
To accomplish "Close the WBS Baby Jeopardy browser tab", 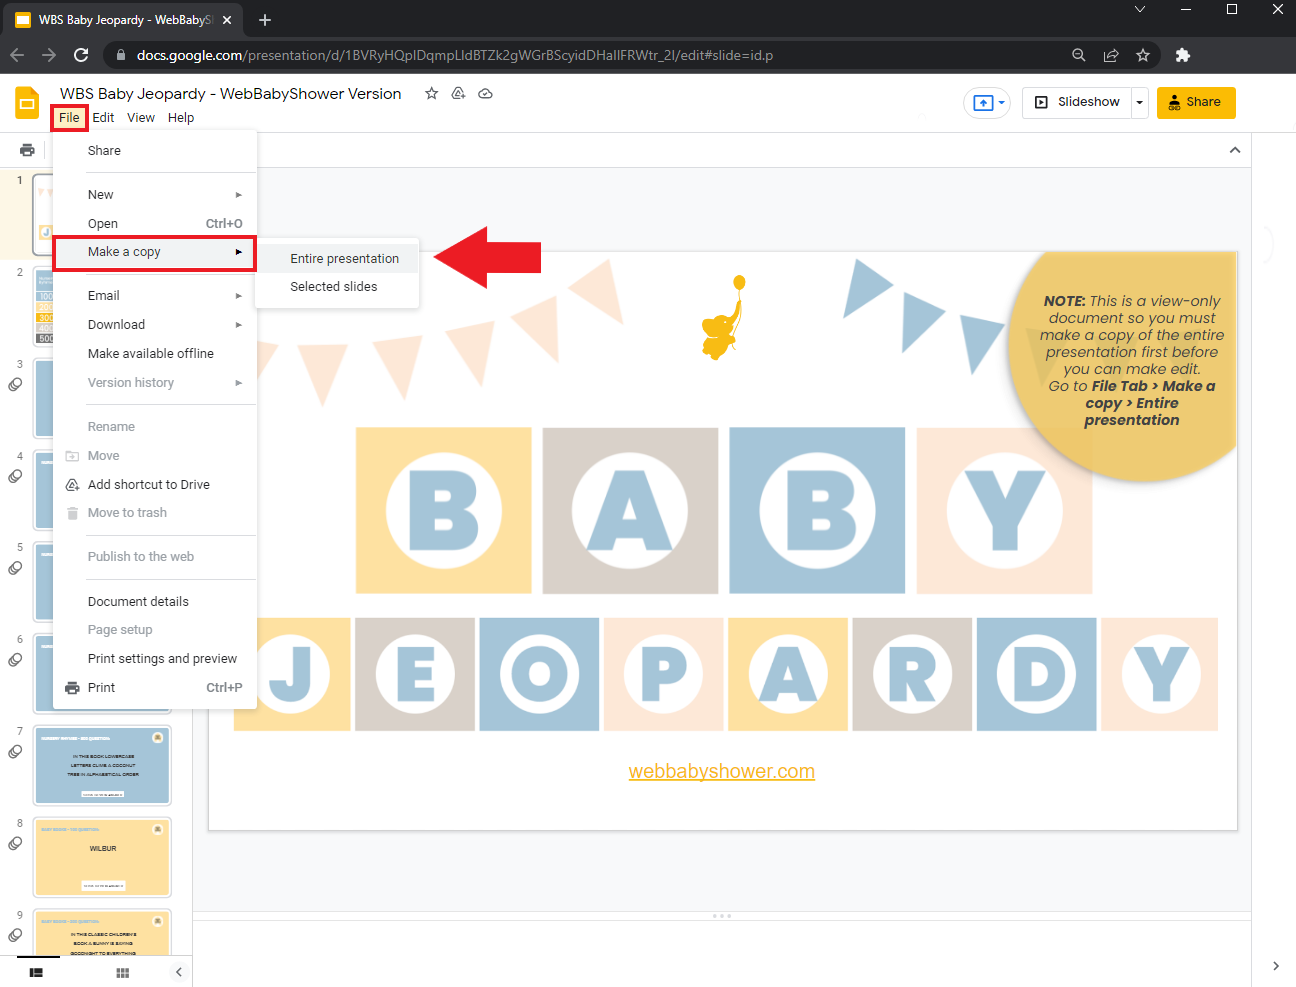I will pos(227,20).
